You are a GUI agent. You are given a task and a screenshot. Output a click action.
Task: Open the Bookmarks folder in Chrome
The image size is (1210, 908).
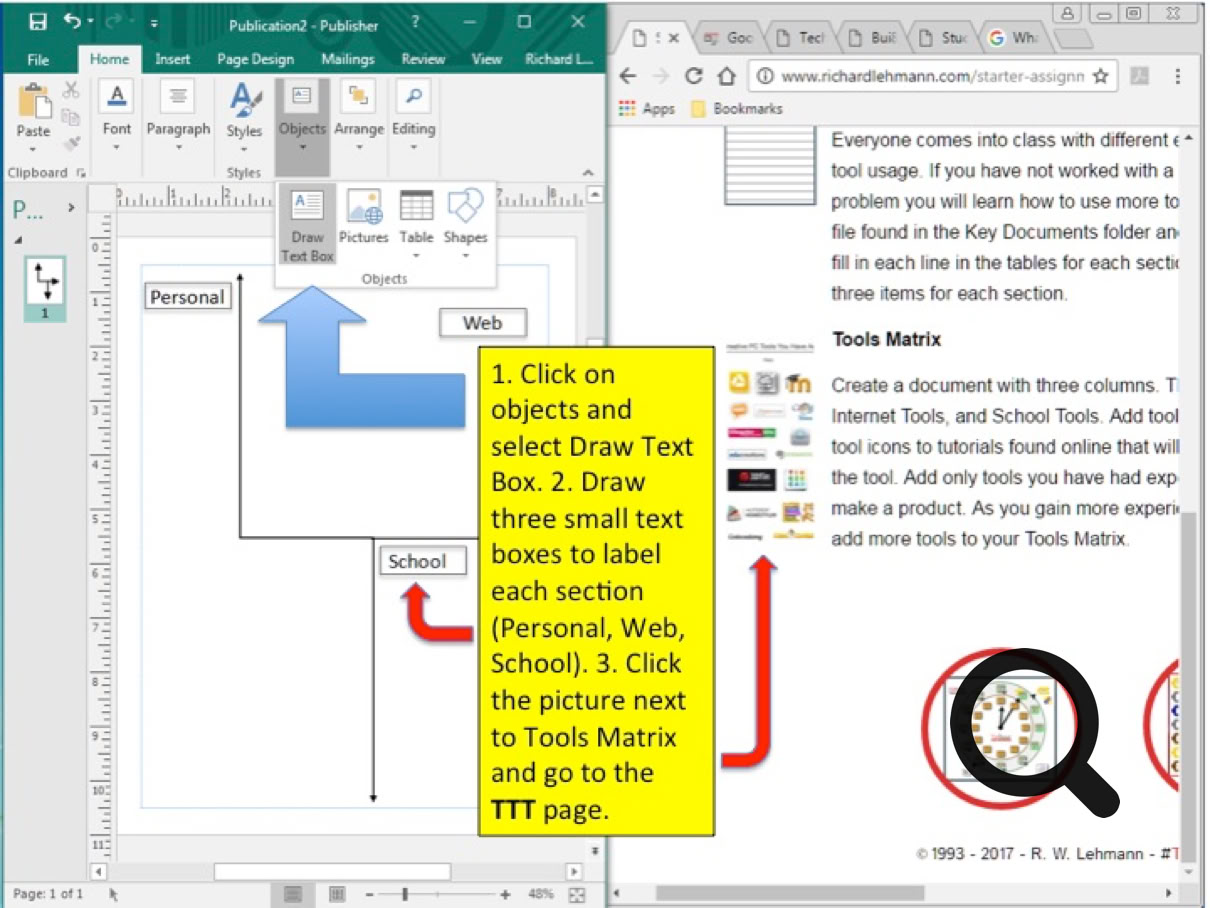(x=737, y=108)
